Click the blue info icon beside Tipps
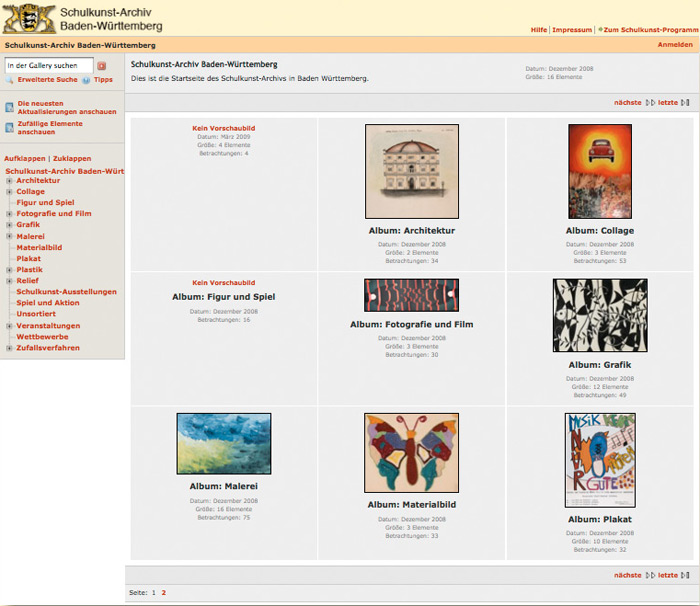 click(87, 79)
